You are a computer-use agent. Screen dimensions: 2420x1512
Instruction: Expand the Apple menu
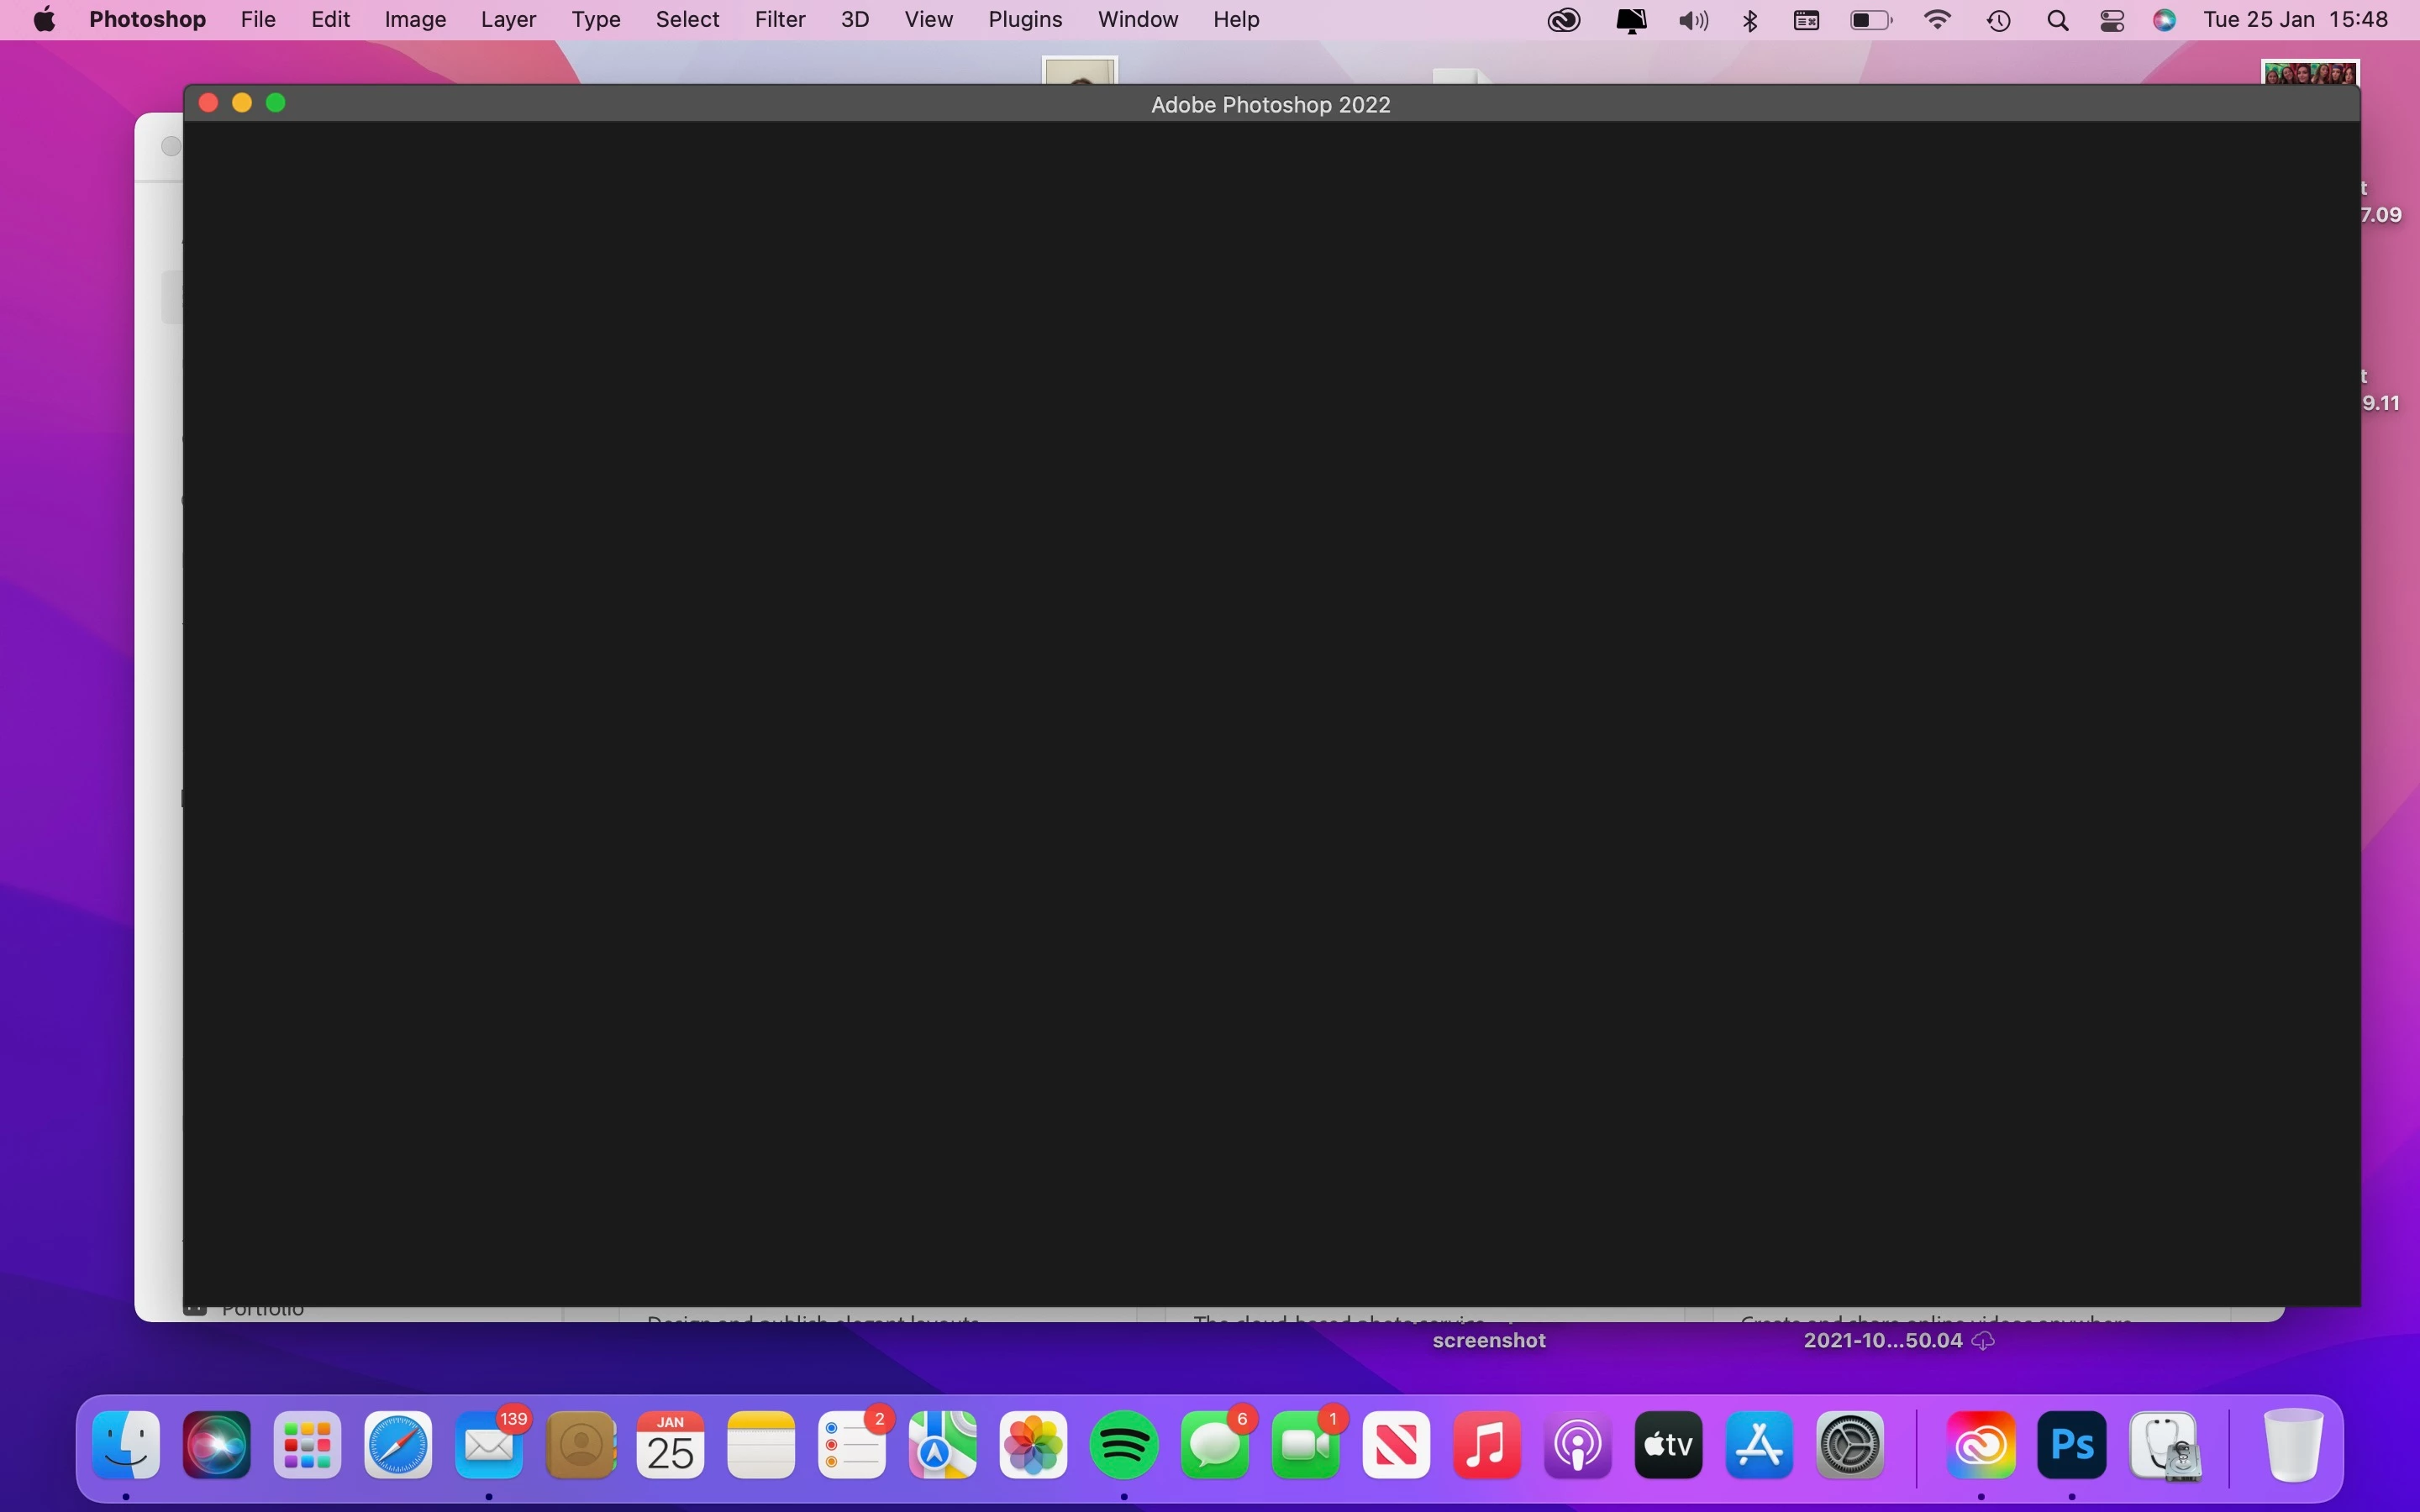click(x=44, y=20)
